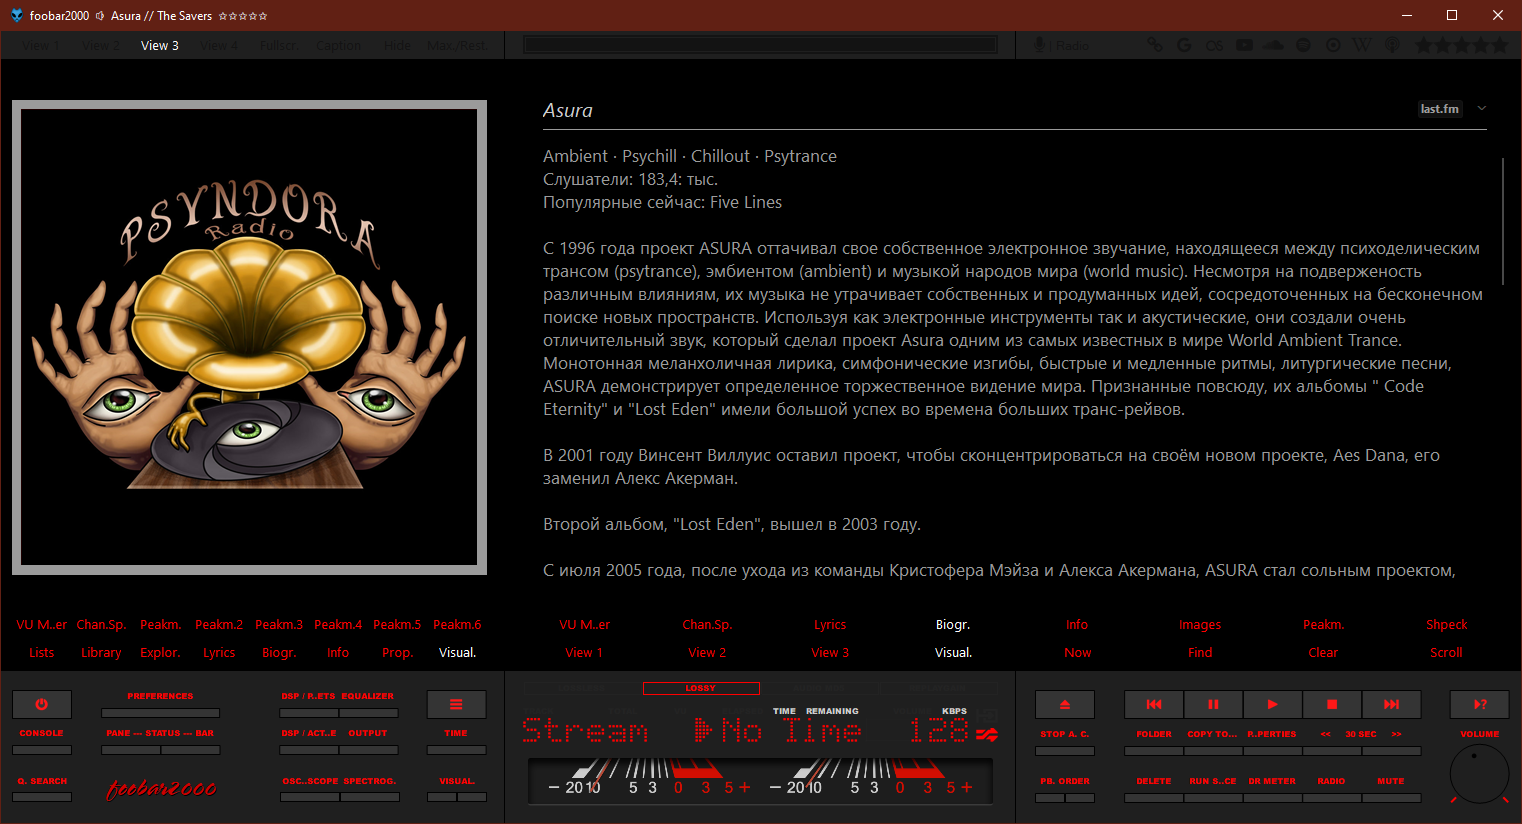
Task: Open the Spotify icon
Action: 1303,45
